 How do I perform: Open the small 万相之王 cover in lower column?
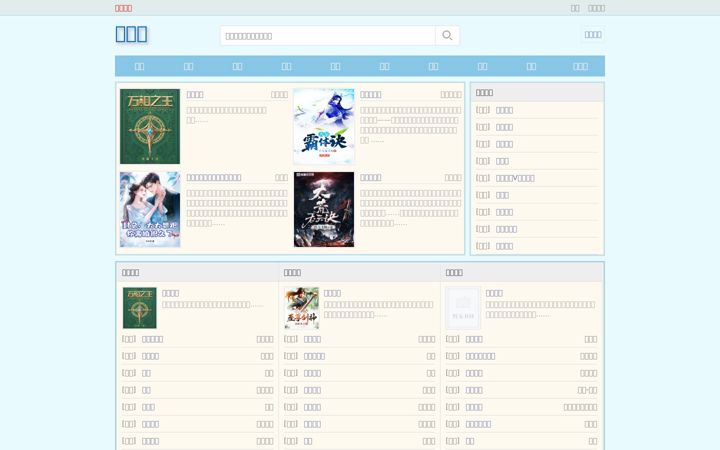click(140, 308)
